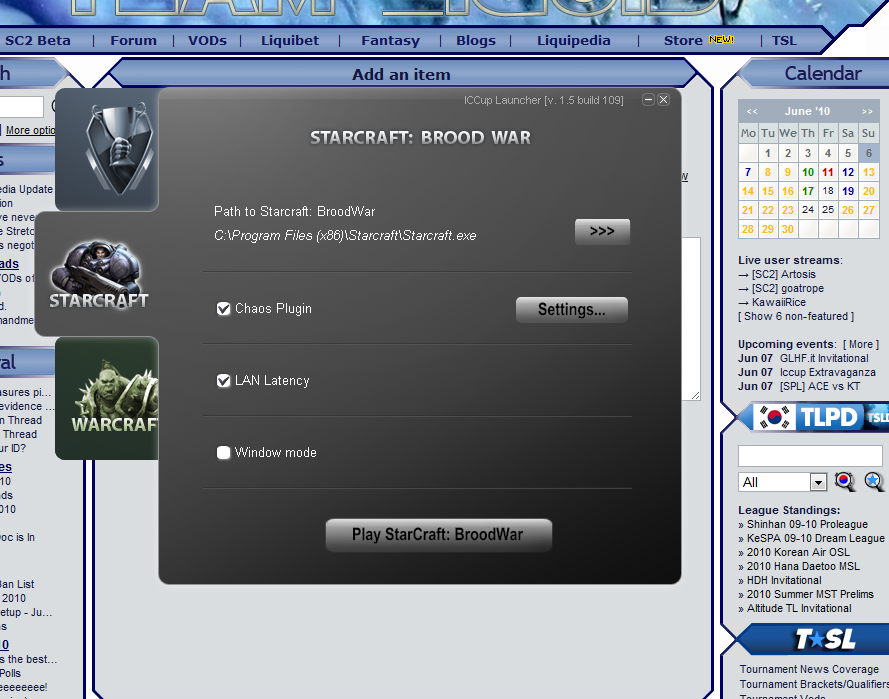Viewport: 889px width, 699px height.
Task: Click the Starcraft.exe path text
Action: 345,236
